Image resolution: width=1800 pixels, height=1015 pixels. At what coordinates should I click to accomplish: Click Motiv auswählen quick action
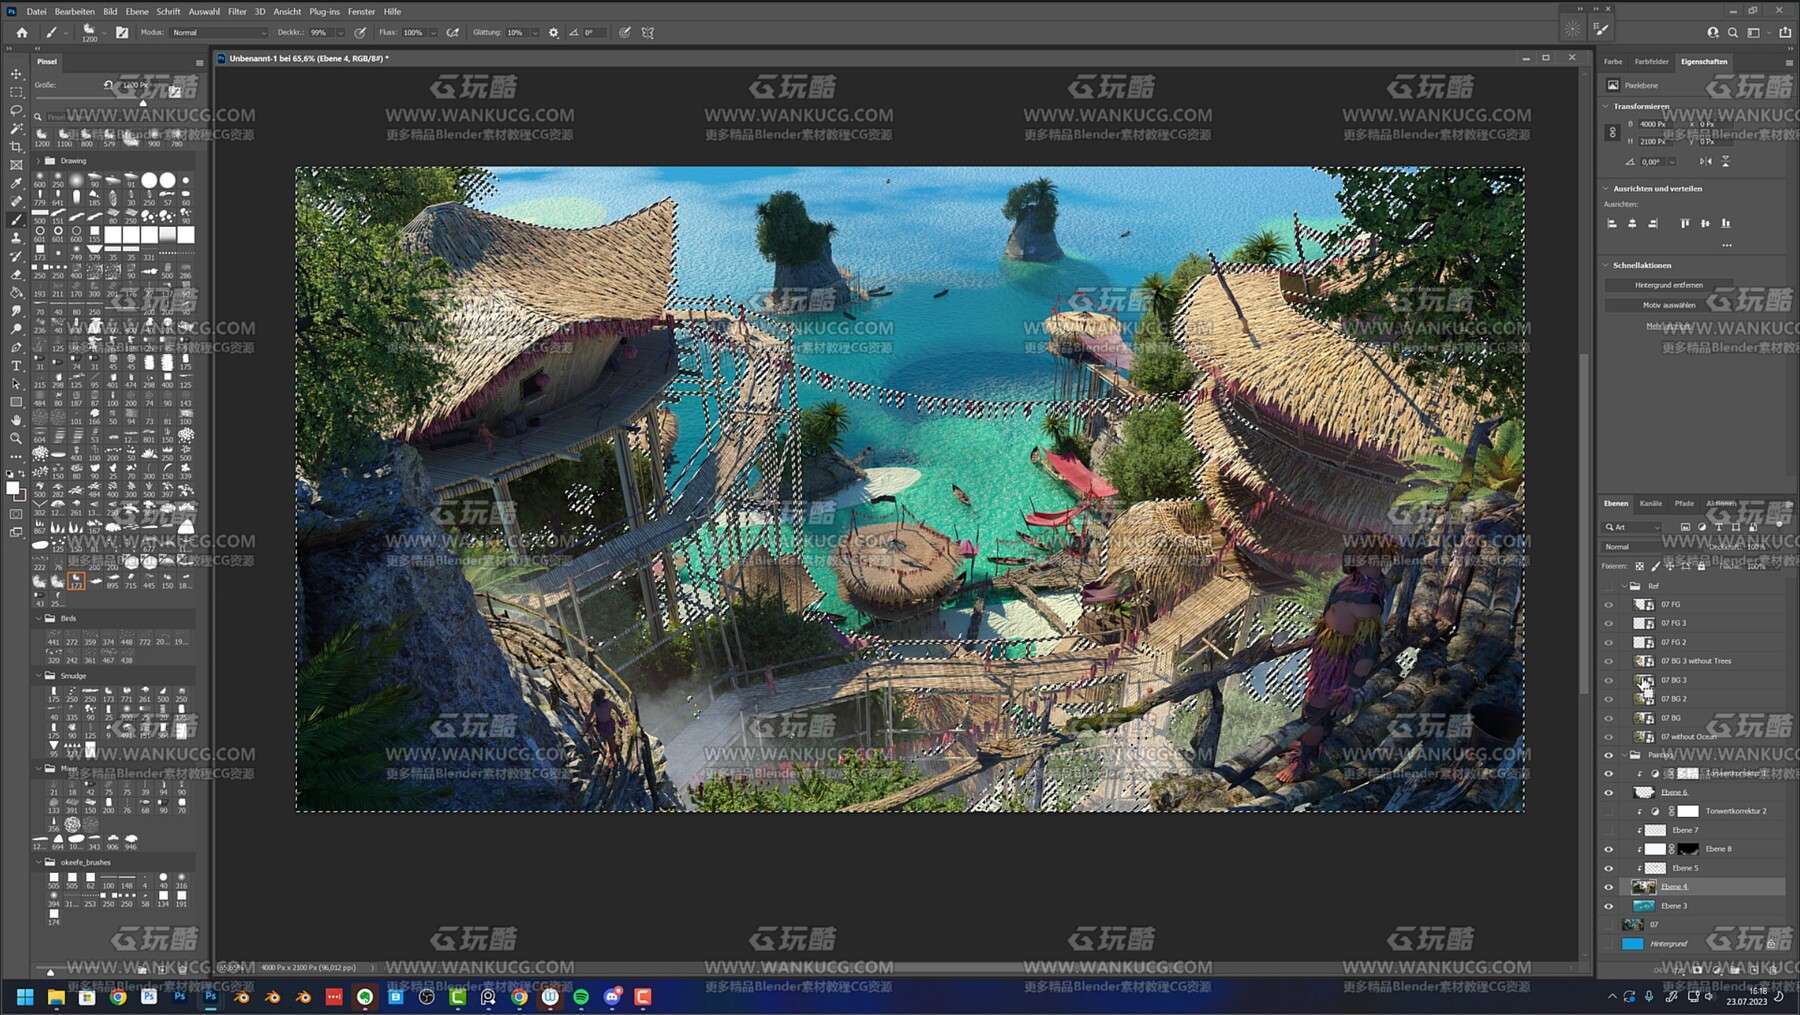[1669, 305]
